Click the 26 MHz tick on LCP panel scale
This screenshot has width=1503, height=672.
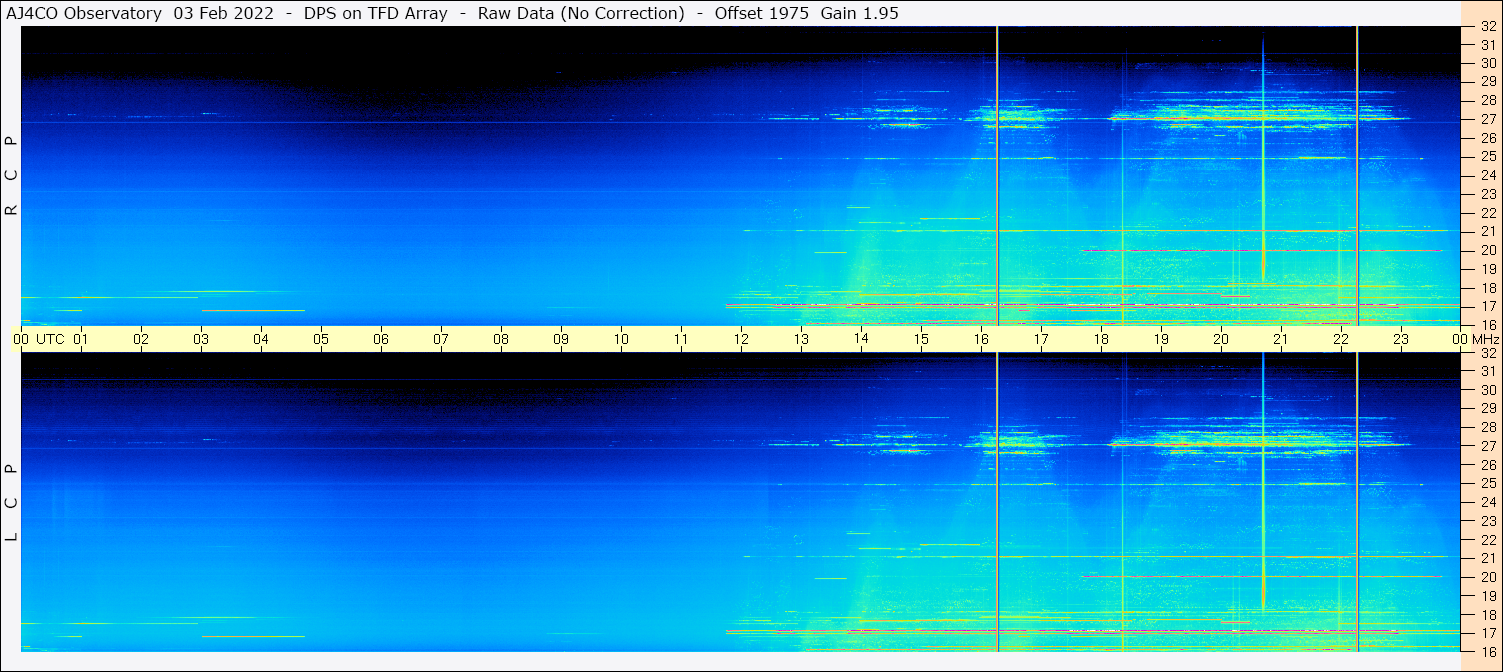(1488, 464)
